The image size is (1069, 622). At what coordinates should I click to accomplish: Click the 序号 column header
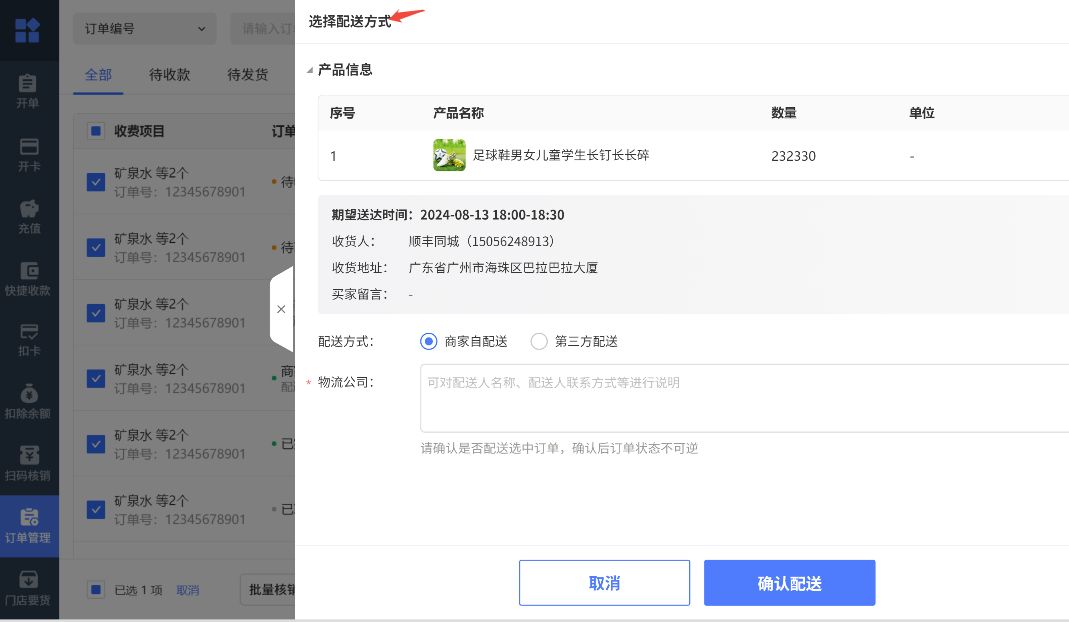tap(342, 113)
